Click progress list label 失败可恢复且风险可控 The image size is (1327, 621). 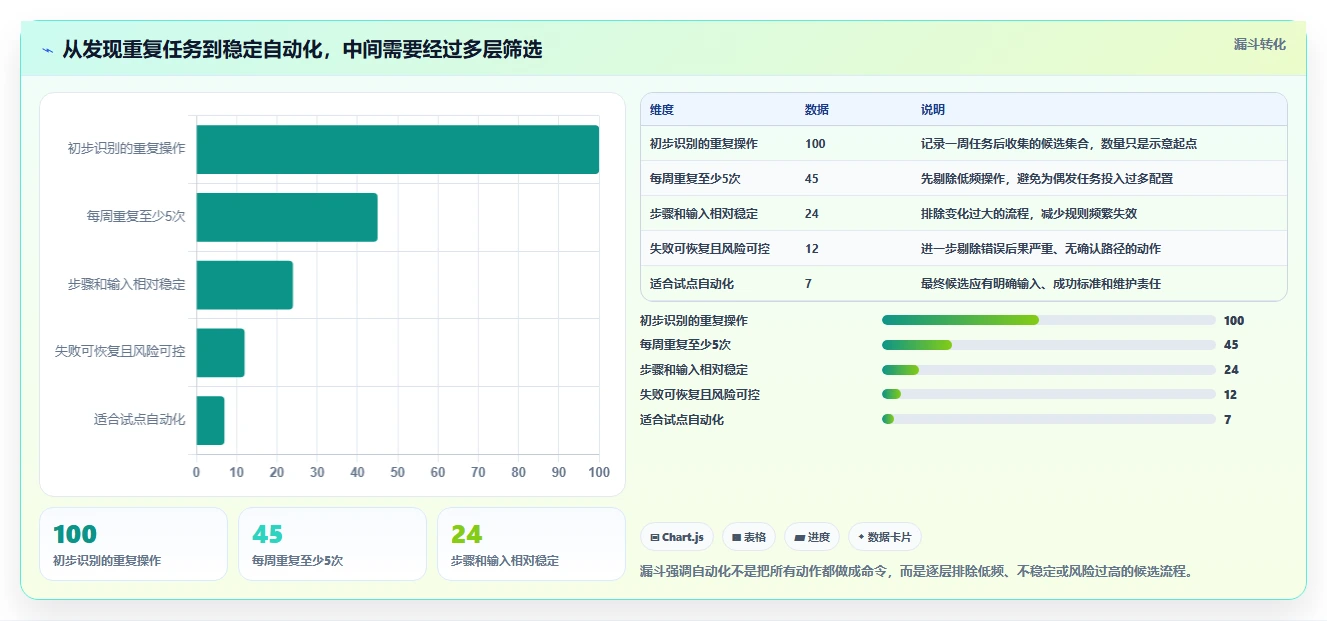point(700,395)
